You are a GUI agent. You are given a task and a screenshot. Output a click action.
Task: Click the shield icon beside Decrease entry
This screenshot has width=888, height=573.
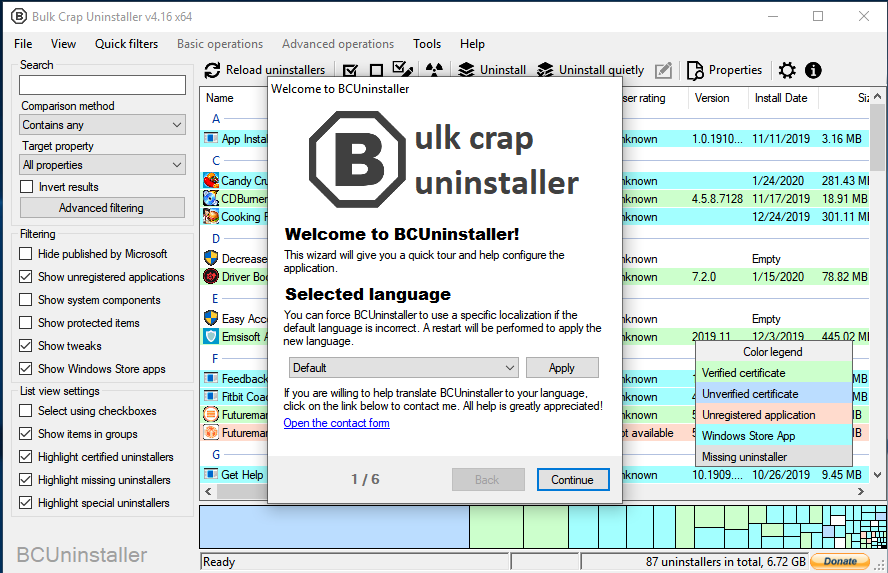click(x=211, y=258)
